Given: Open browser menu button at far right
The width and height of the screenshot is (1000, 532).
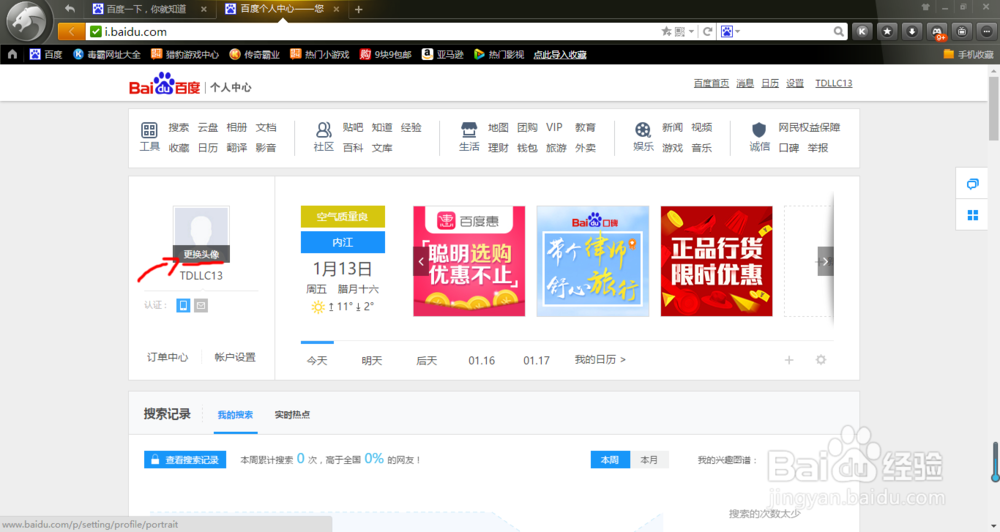Looking at the screenshot, I should pos(987,31).
